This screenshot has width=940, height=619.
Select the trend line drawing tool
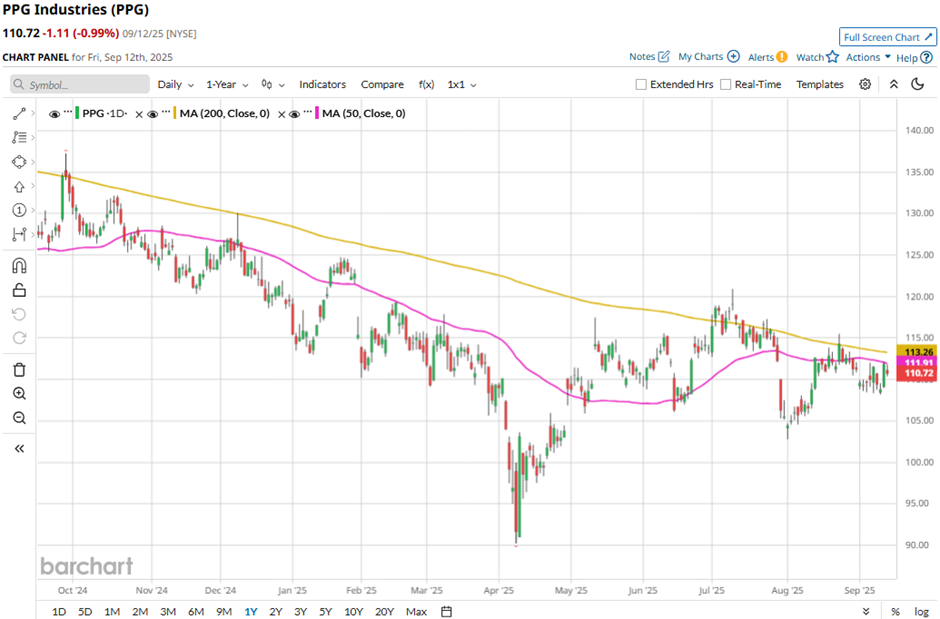pyautogui.click(x=19, y=114)
